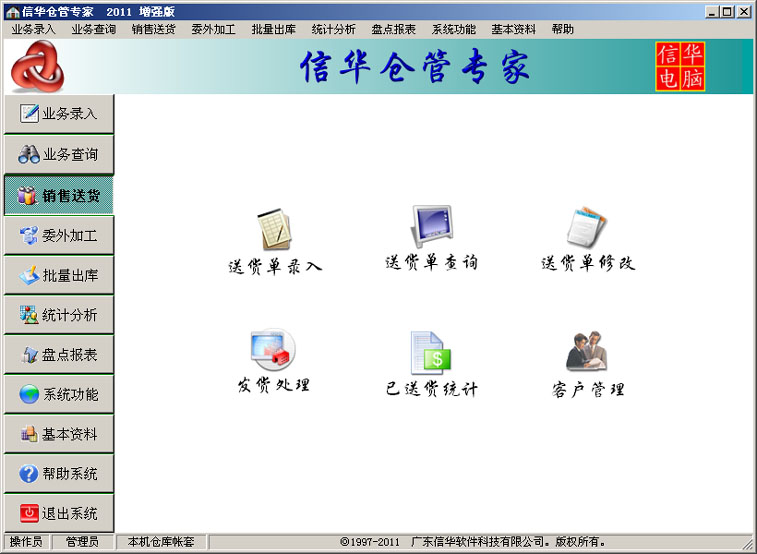Open the 业务录入 menu in the menu bar
757x554 pixels.
tap(33, 29)
